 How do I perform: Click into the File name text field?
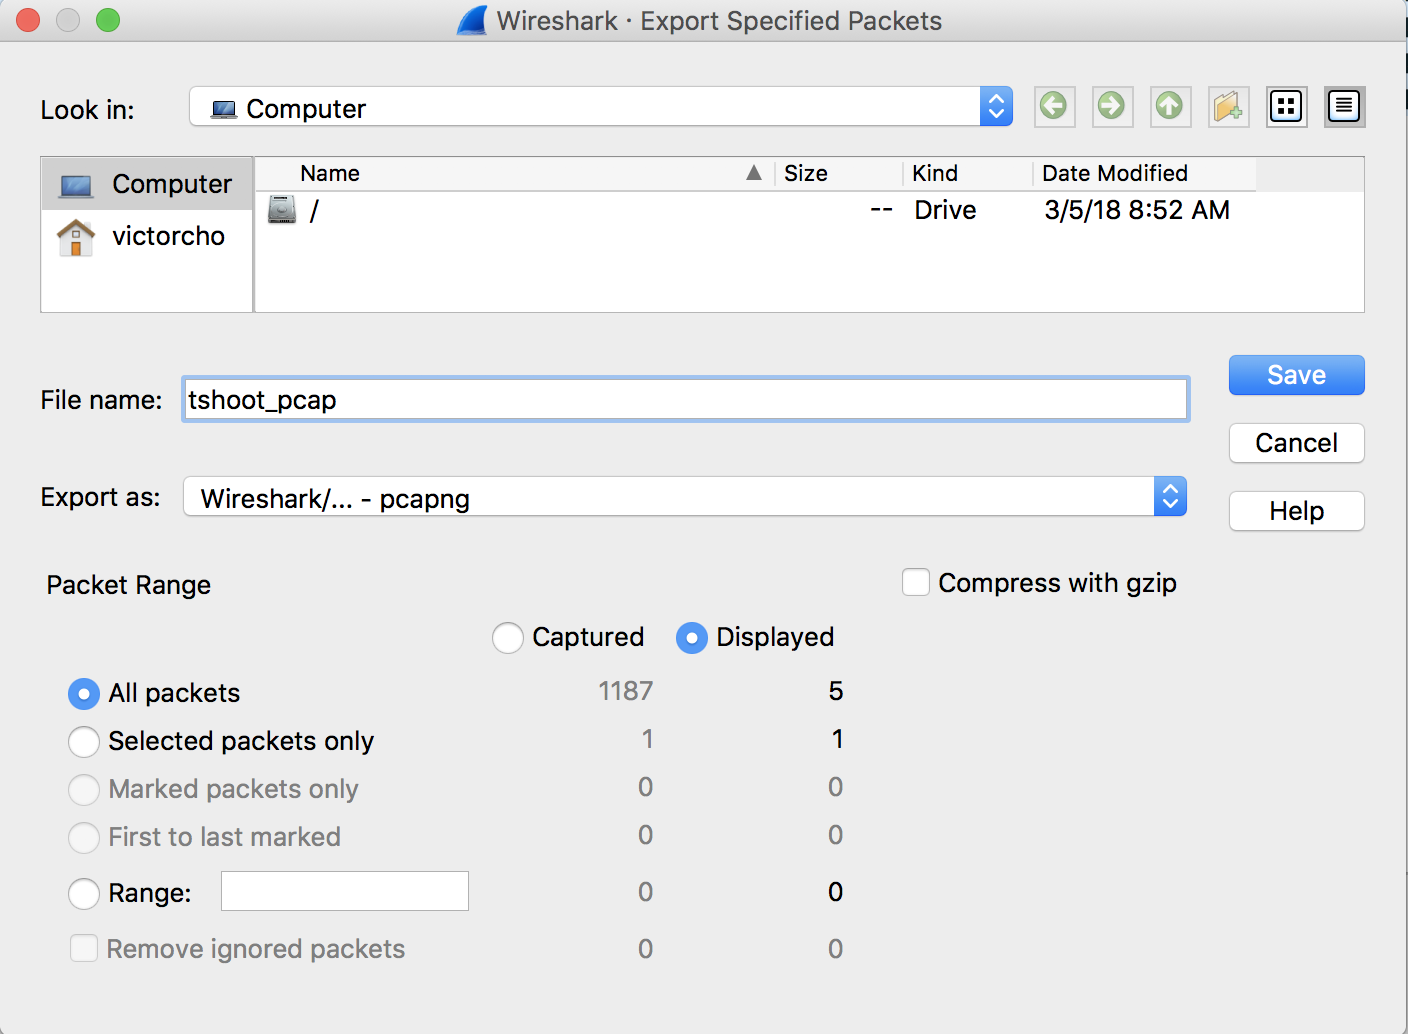685,400
